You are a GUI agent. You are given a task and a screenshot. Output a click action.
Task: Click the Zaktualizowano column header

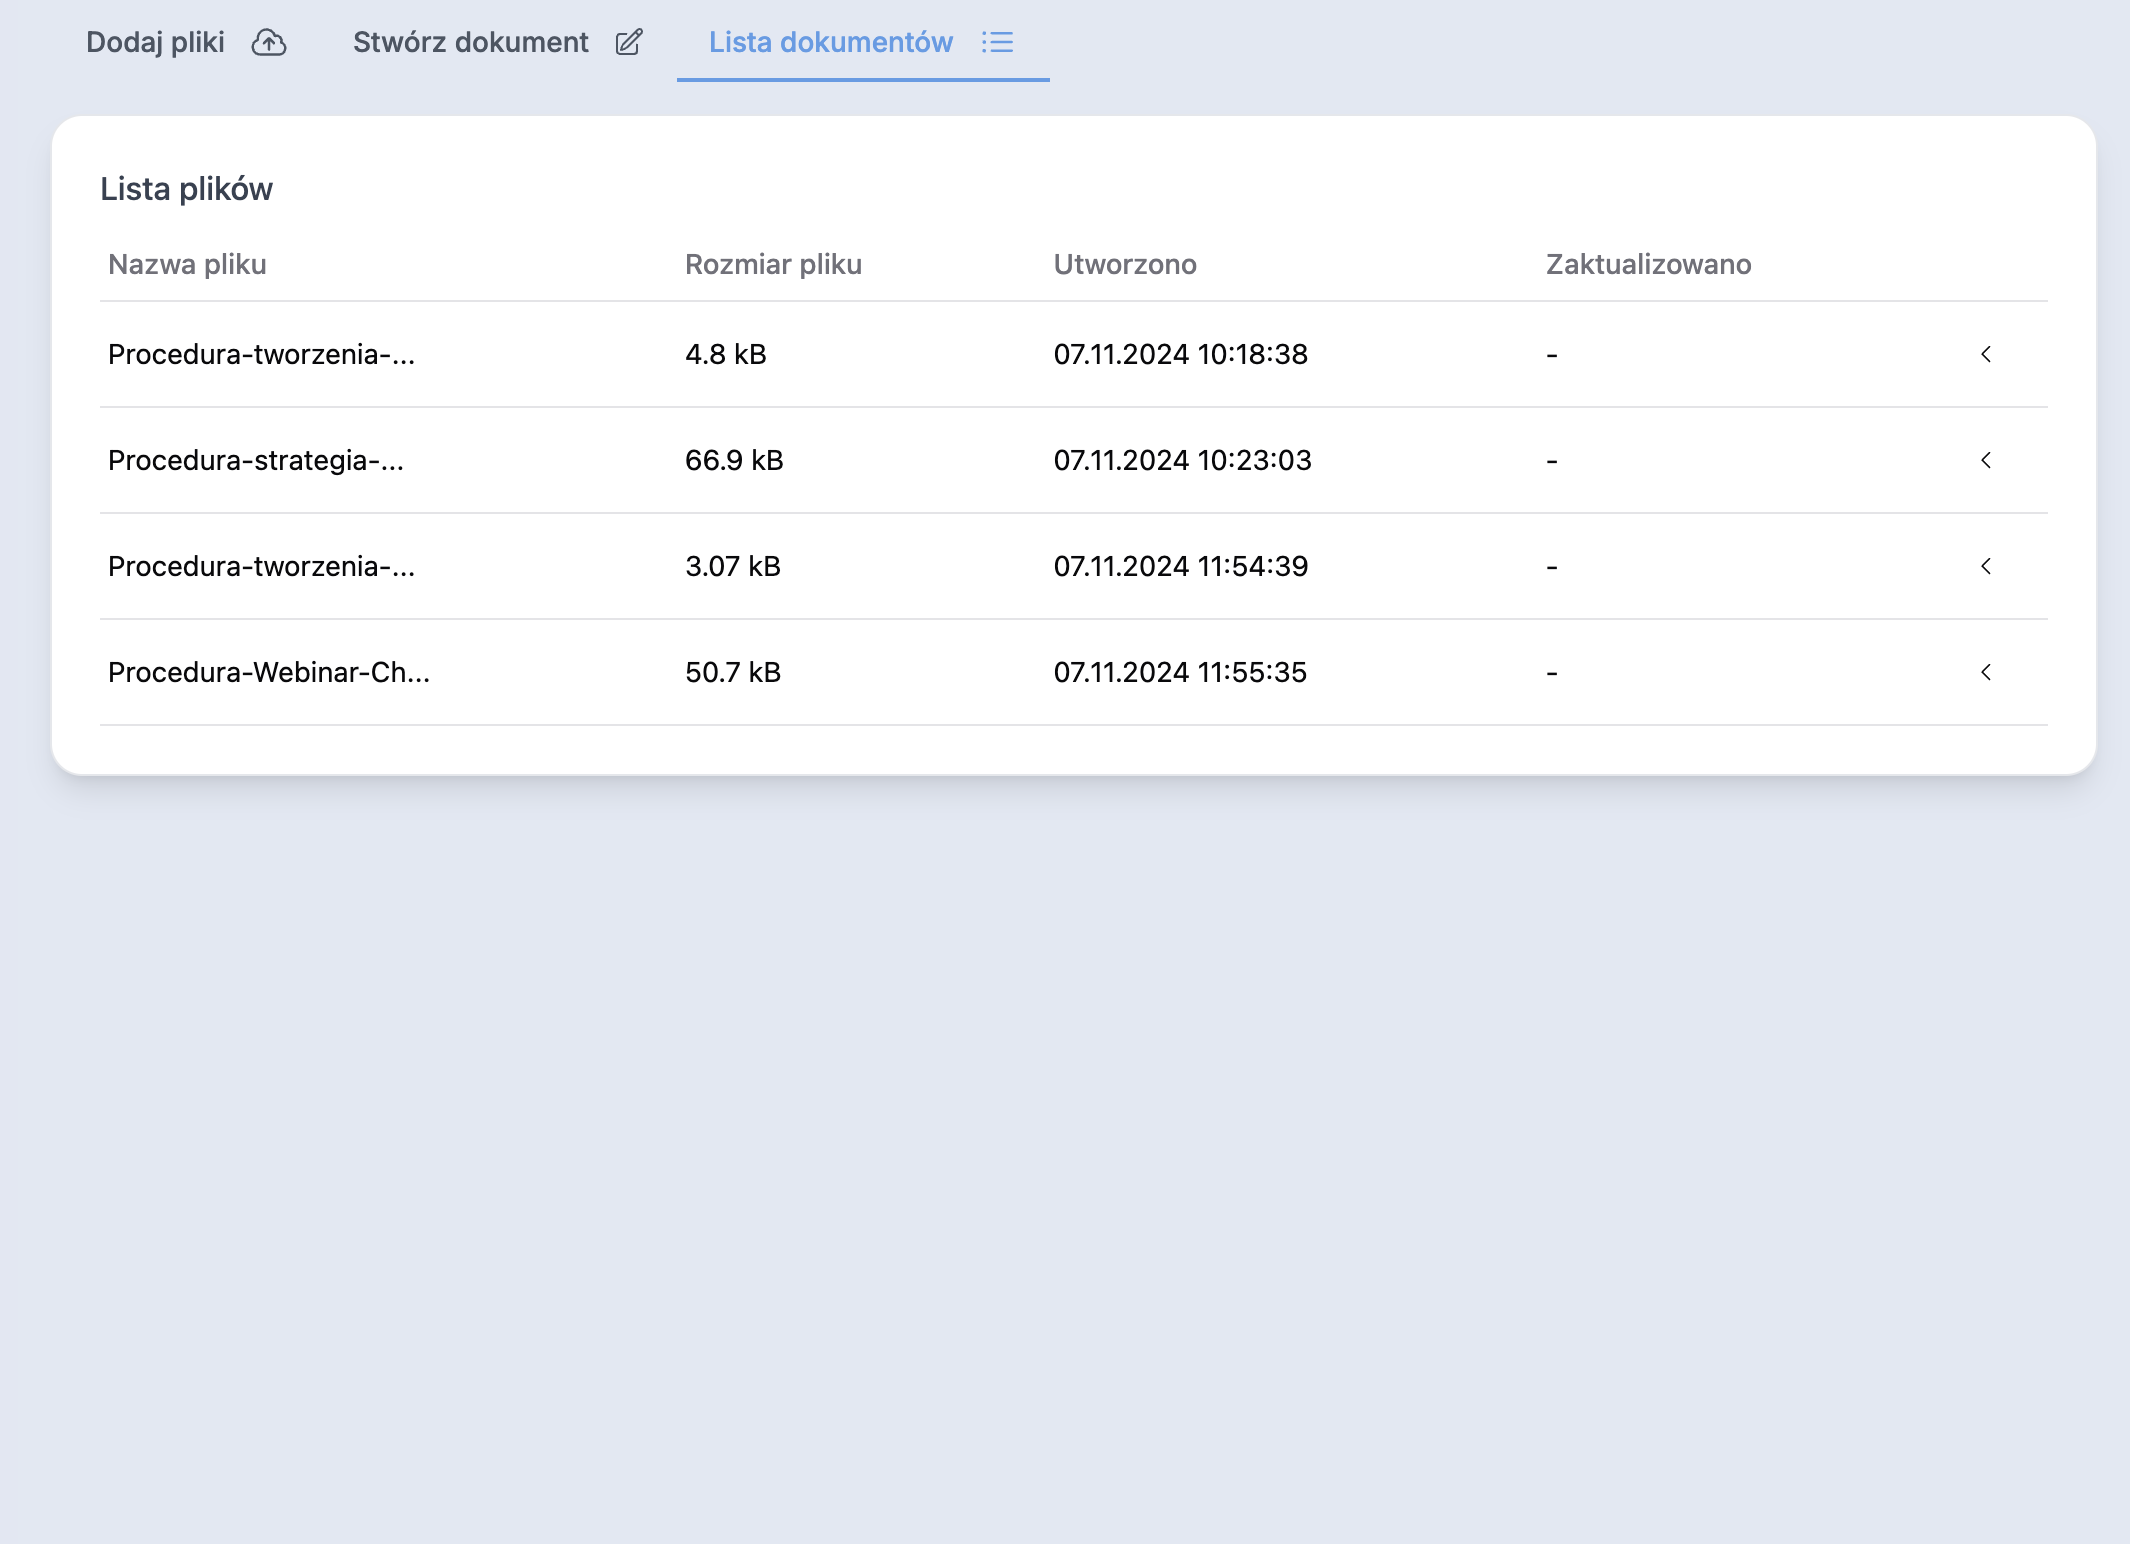[1648, 264]
